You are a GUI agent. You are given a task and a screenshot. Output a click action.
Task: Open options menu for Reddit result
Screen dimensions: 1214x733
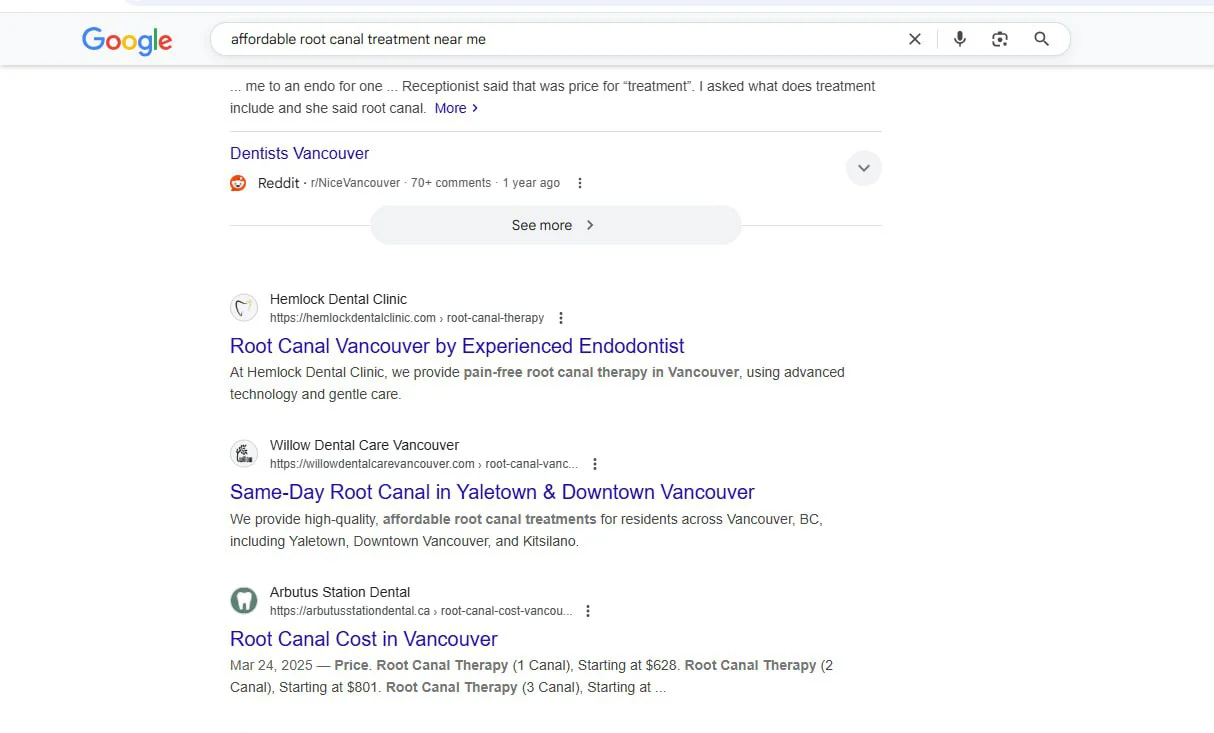pyautogui.click(x=580, y=183)
